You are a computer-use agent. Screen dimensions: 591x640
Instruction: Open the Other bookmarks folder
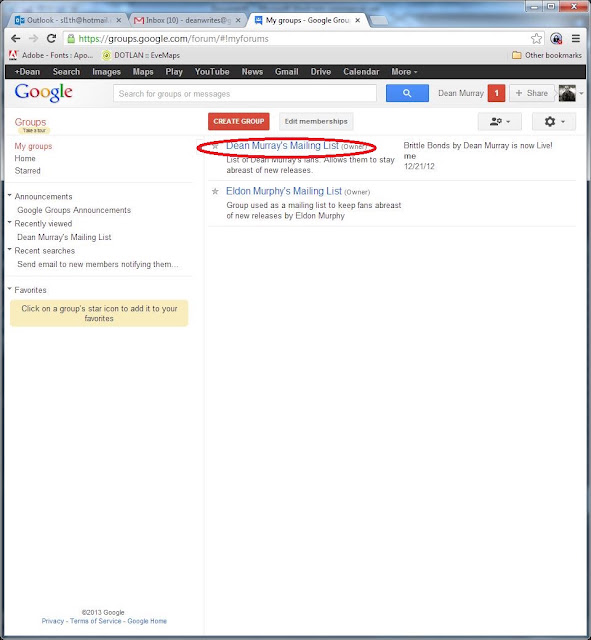[547, 55]
